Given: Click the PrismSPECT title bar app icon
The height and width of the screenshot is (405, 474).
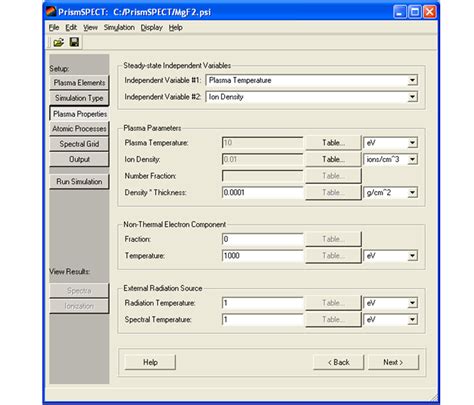Looking at the screenshot, I should pos(51,12).
